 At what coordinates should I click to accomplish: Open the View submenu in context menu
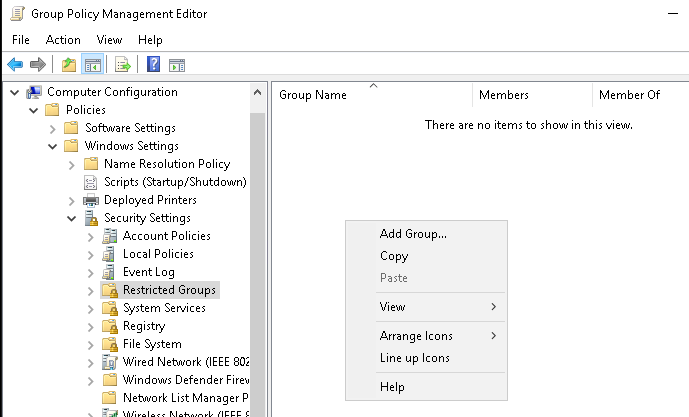tap(426, 307)
